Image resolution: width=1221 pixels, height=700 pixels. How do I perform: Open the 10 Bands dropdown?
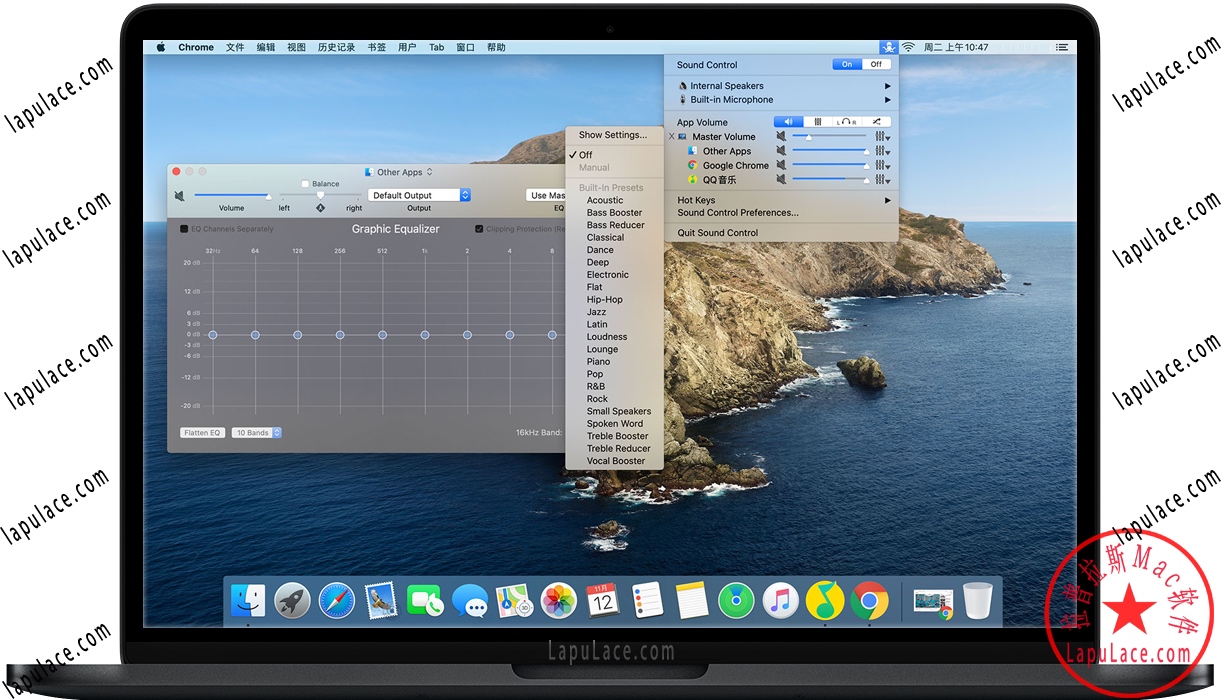click(x=256, y=432)
